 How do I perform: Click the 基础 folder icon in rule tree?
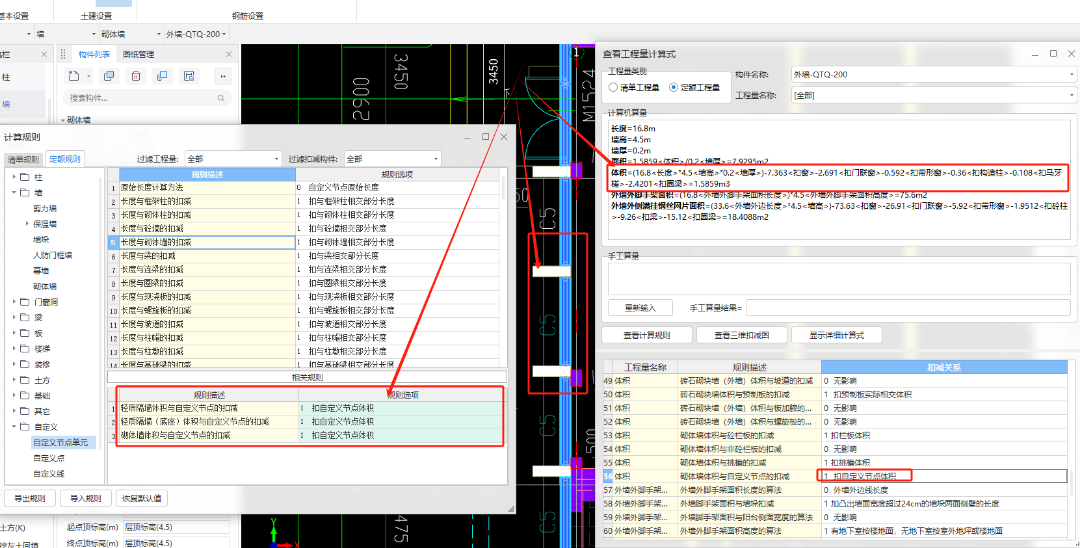(25, 395)
